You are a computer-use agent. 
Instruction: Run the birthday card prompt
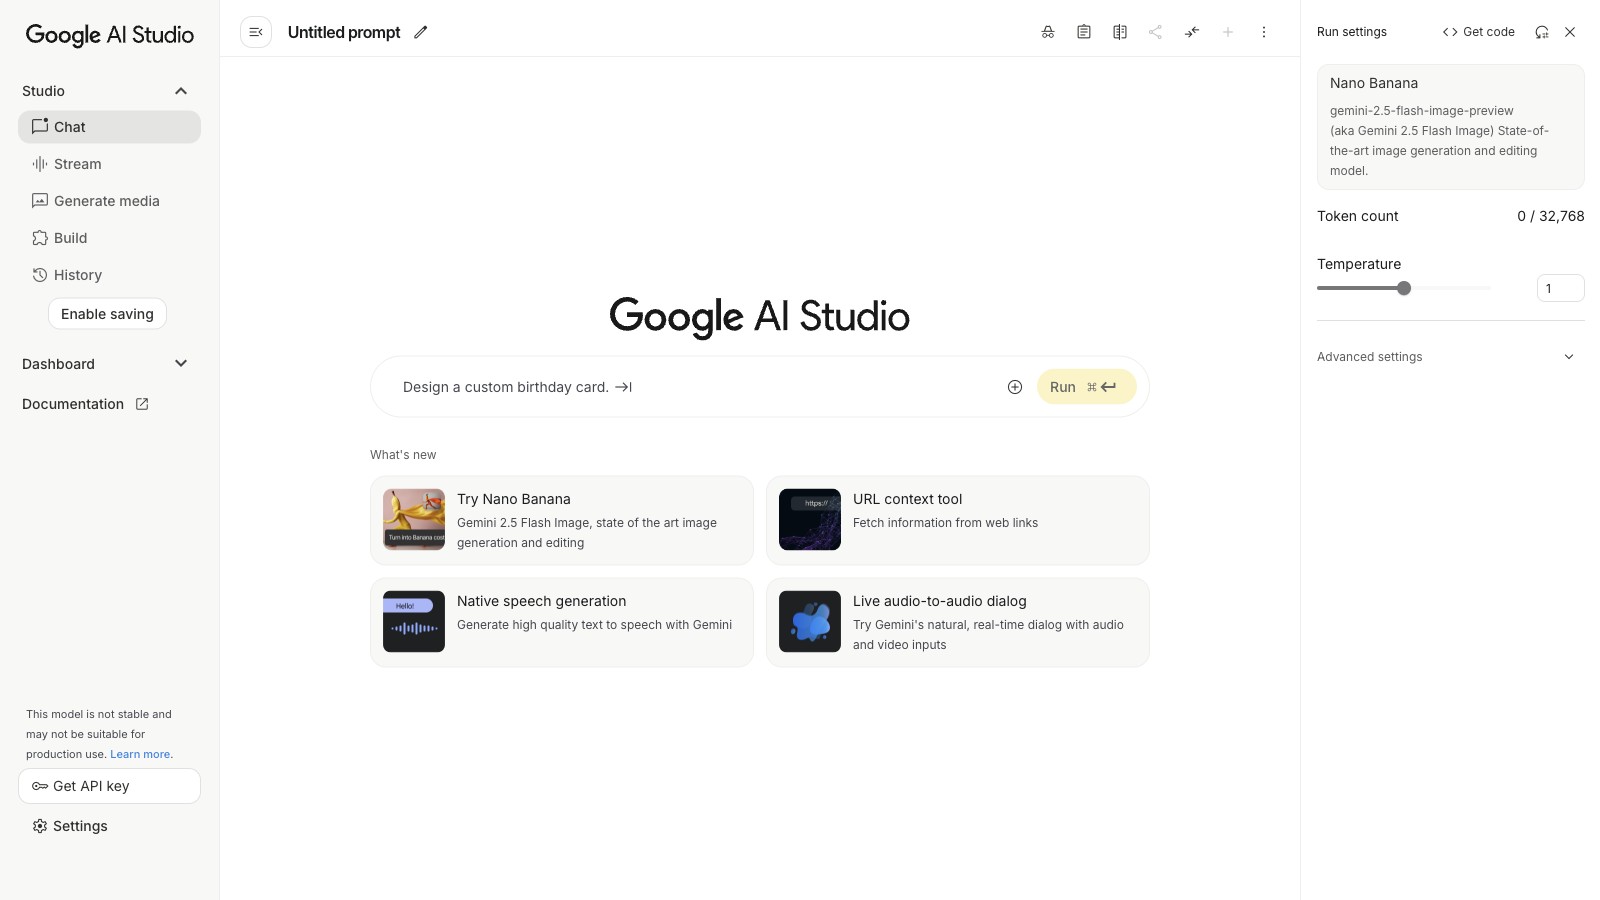point(1085,387)
